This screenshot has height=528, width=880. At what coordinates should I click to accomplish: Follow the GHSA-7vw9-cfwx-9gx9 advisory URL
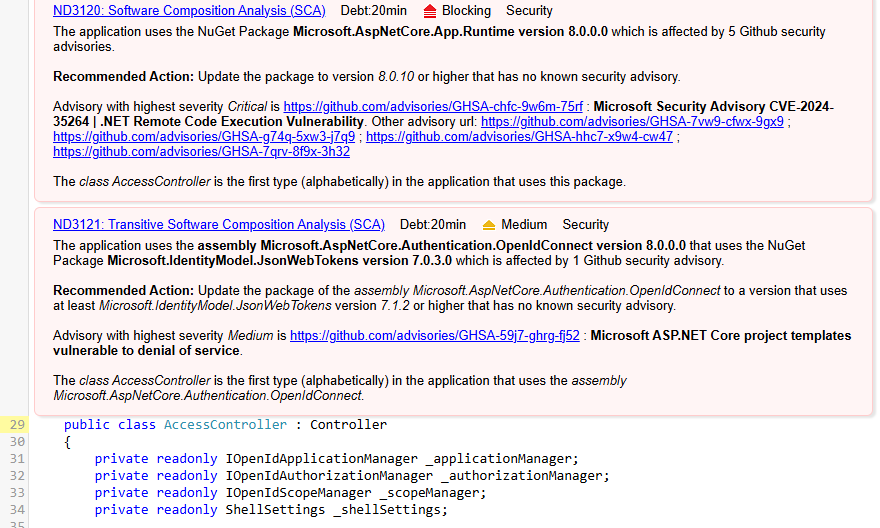click(632, 121)
